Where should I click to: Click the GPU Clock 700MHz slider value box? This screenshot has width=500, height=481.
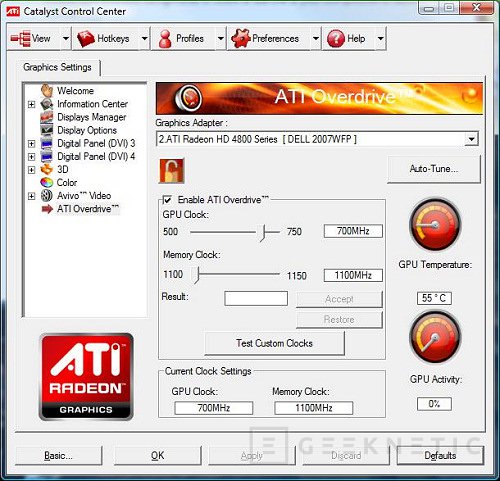coord(353,231)
